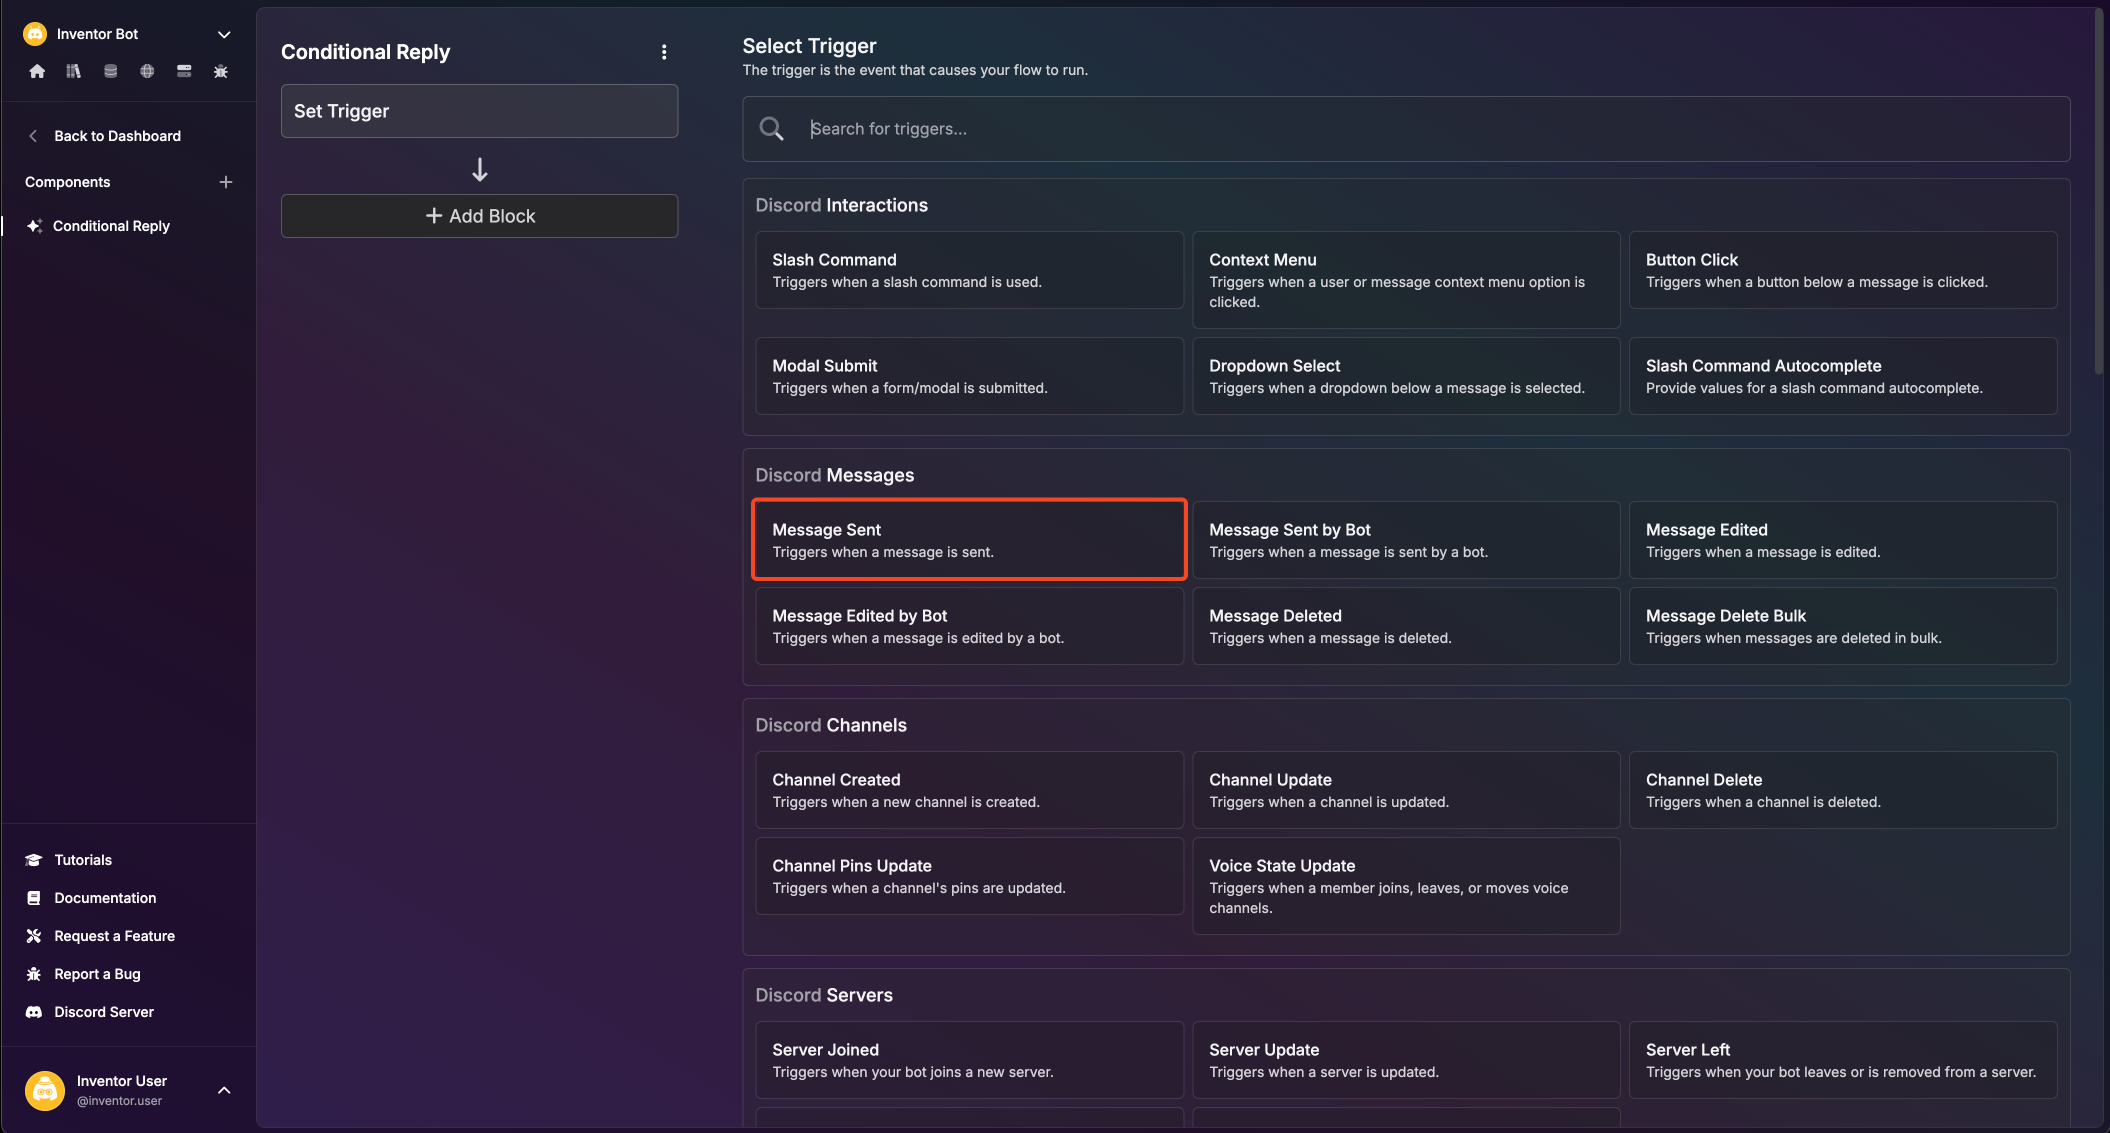Screen dimensions: 2110x1133
Task: Open the Discord Server link
Action: click(104, 1012)
